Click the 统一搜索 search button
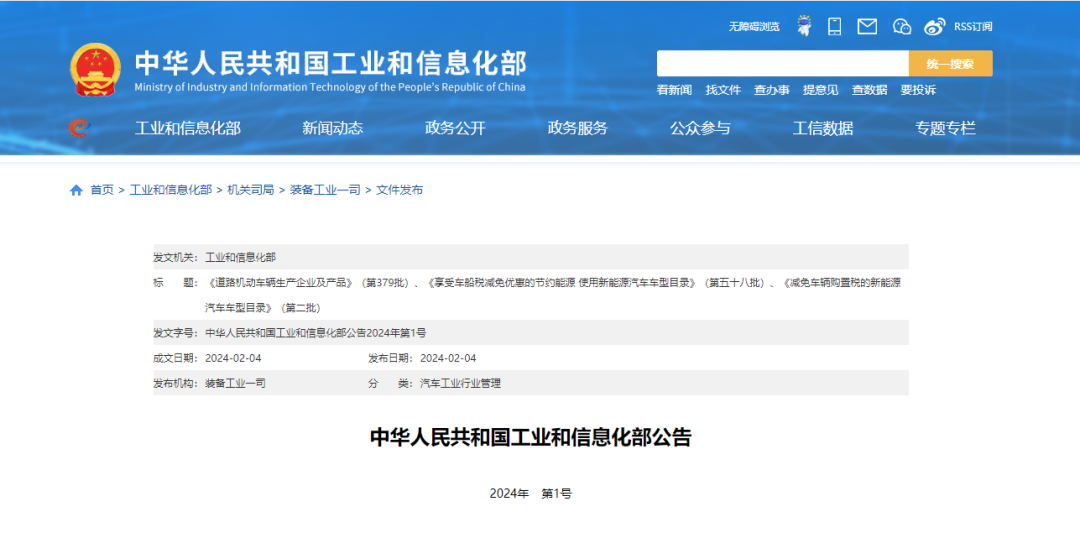This screenshot has width=1080, height=538. click(951, 63)
